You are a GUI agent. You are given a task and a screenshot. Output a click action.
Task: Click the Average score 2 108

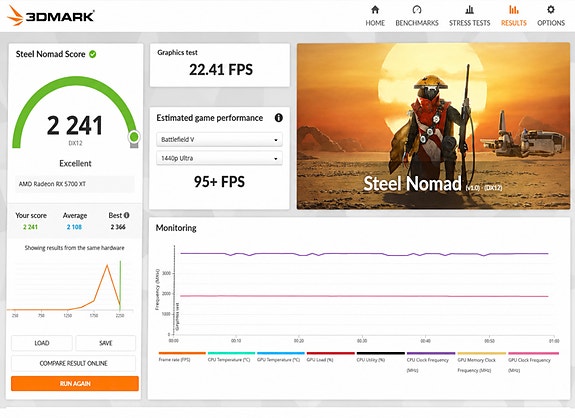pyautogui.click(x=74, y=227)
